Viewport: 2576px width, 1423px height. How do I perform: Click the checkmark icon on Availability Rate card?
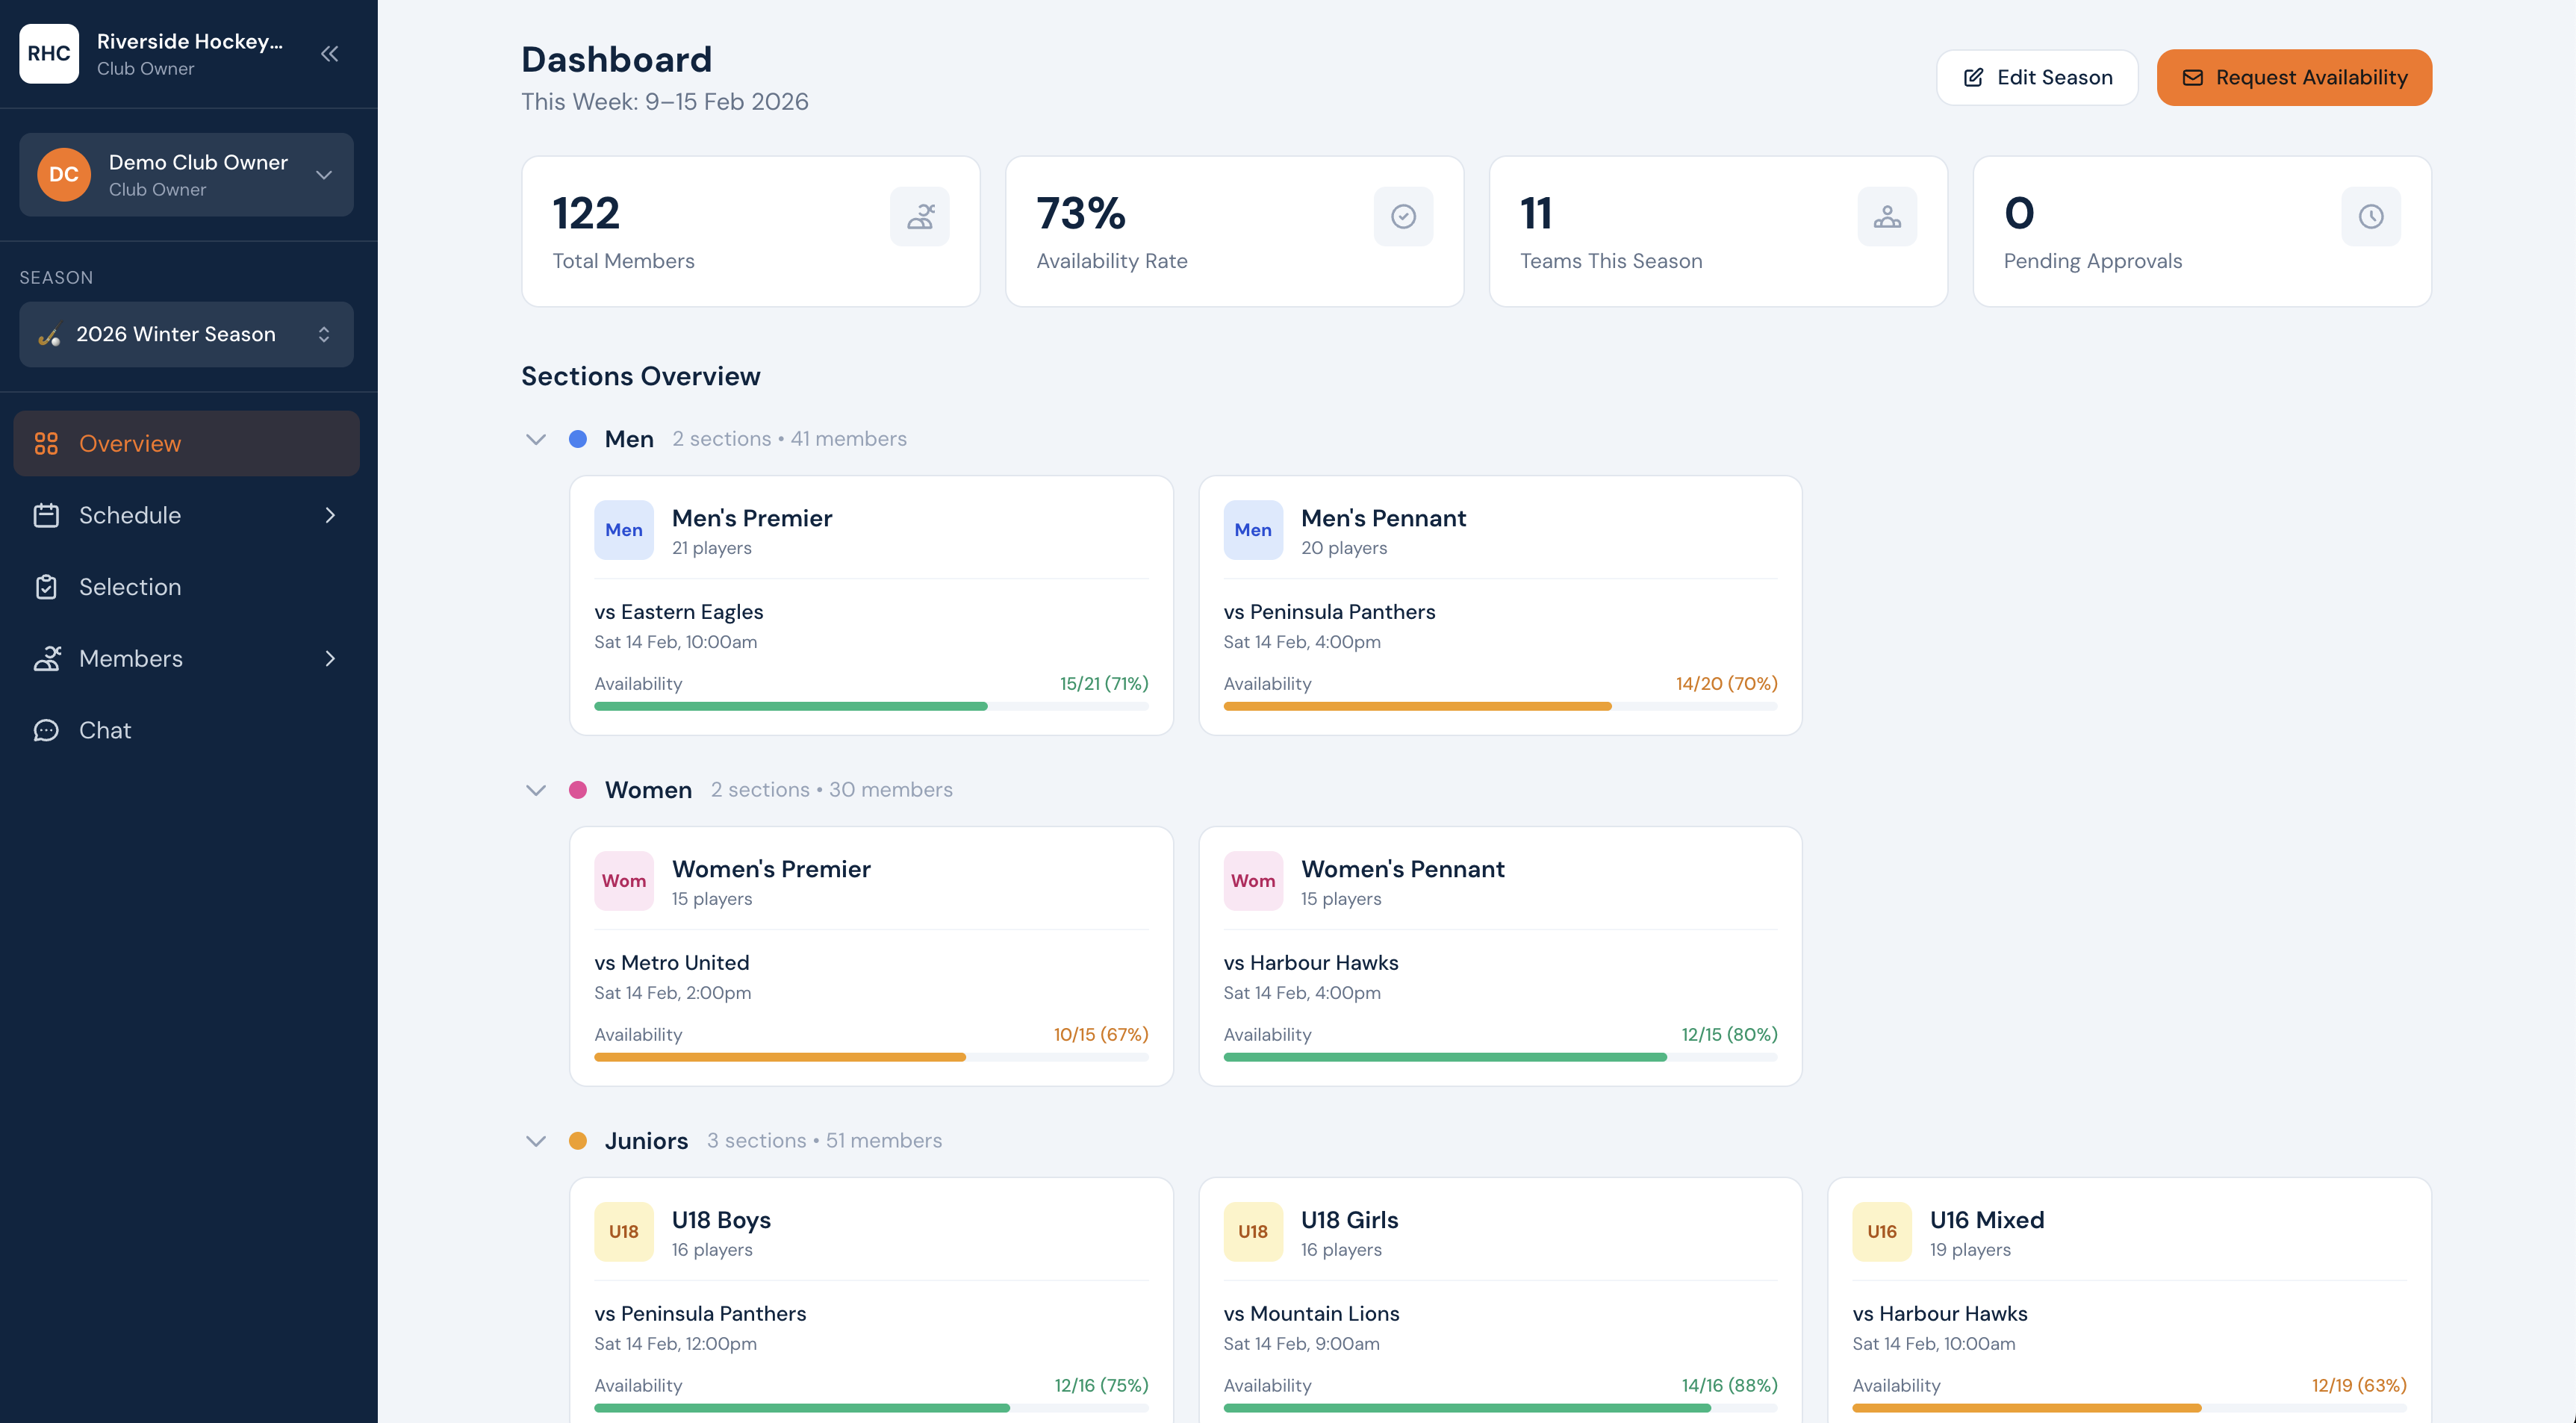[1402, 215]
